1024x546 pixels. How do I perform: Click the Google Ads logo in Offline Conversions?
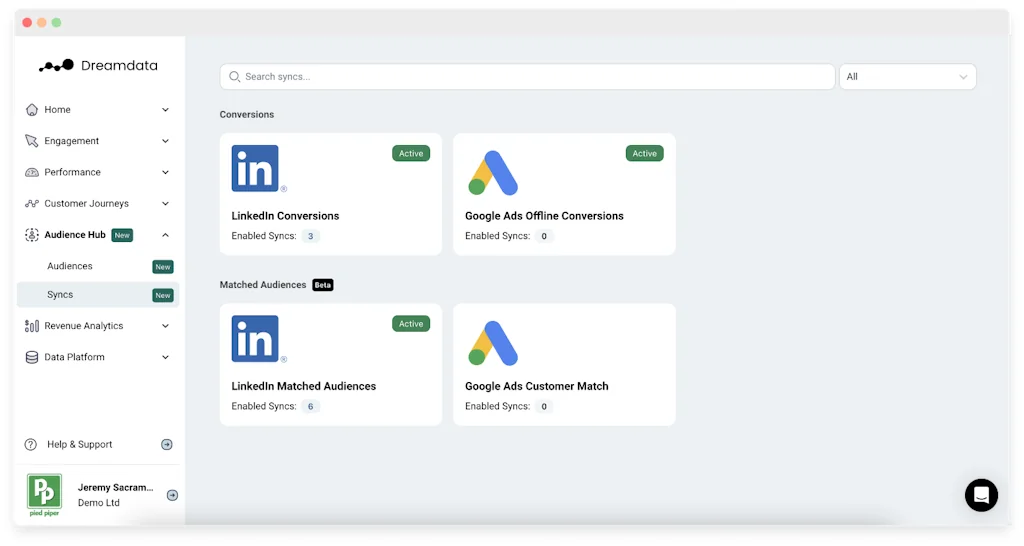click(493, 172)
